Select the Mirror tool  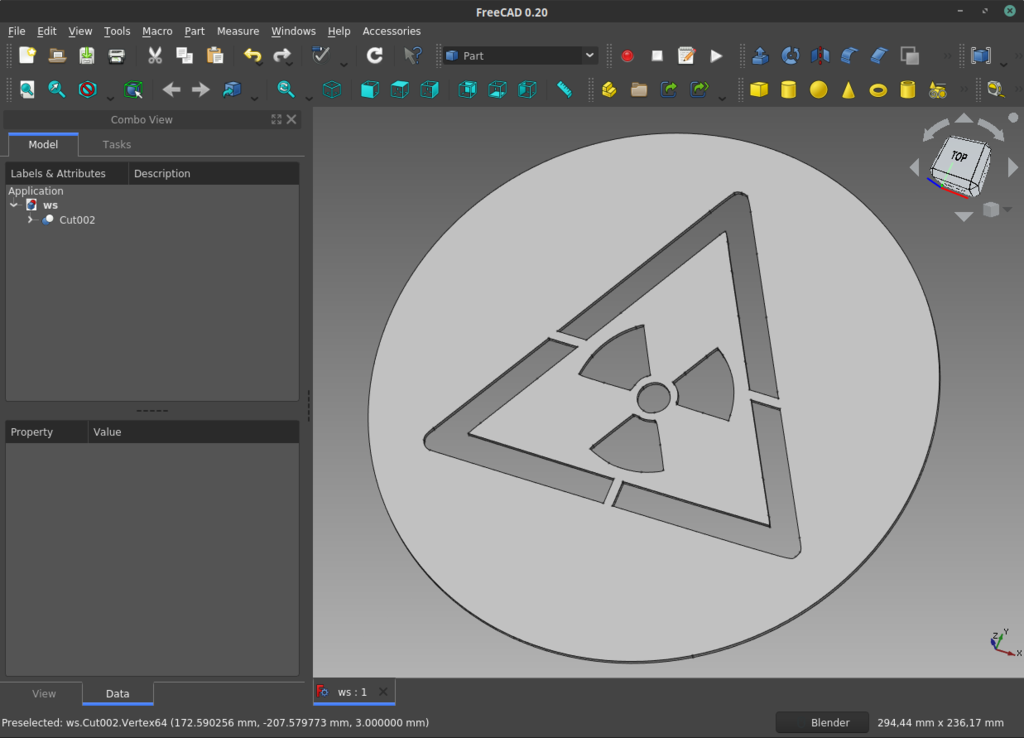pyautogui.click(x=820, y=56)
